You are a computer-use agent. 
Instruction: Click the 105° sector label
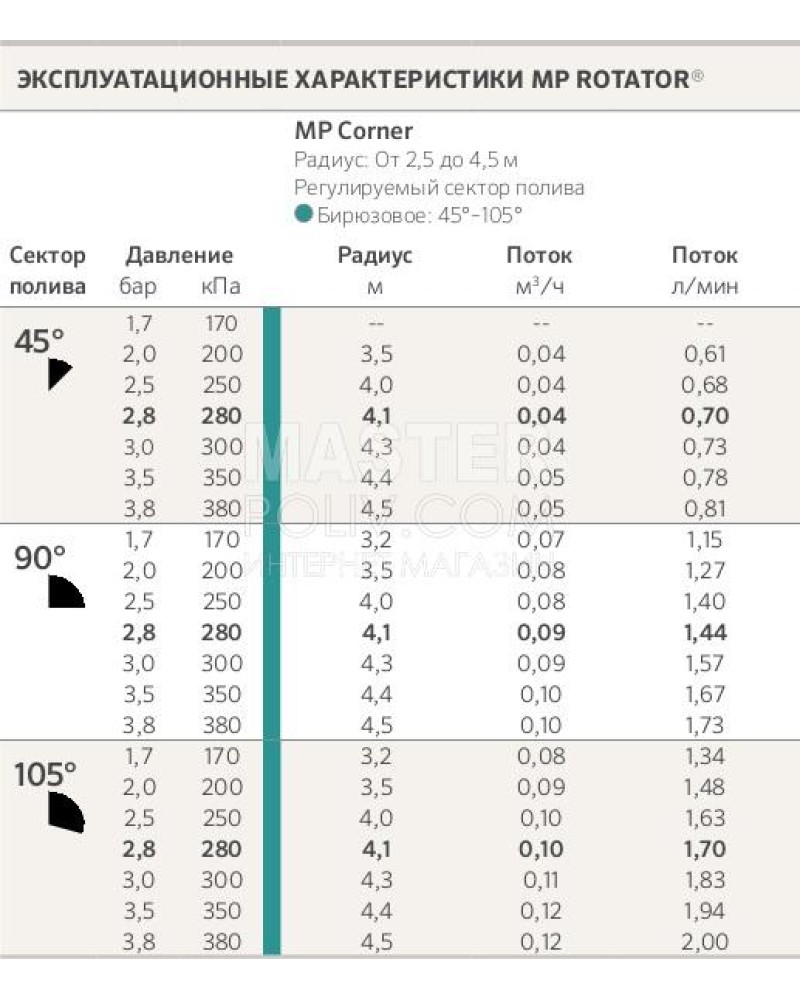45,773
